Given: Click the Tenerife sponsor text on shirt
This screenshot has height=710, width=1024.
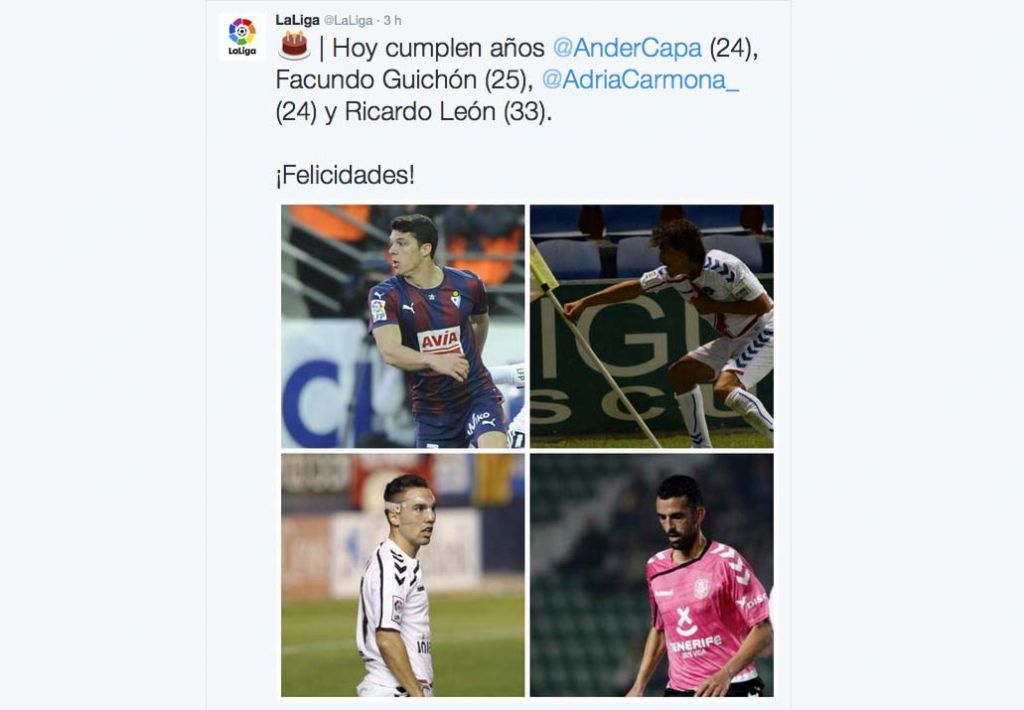Looking at the screenshot, I should [696, 643].
